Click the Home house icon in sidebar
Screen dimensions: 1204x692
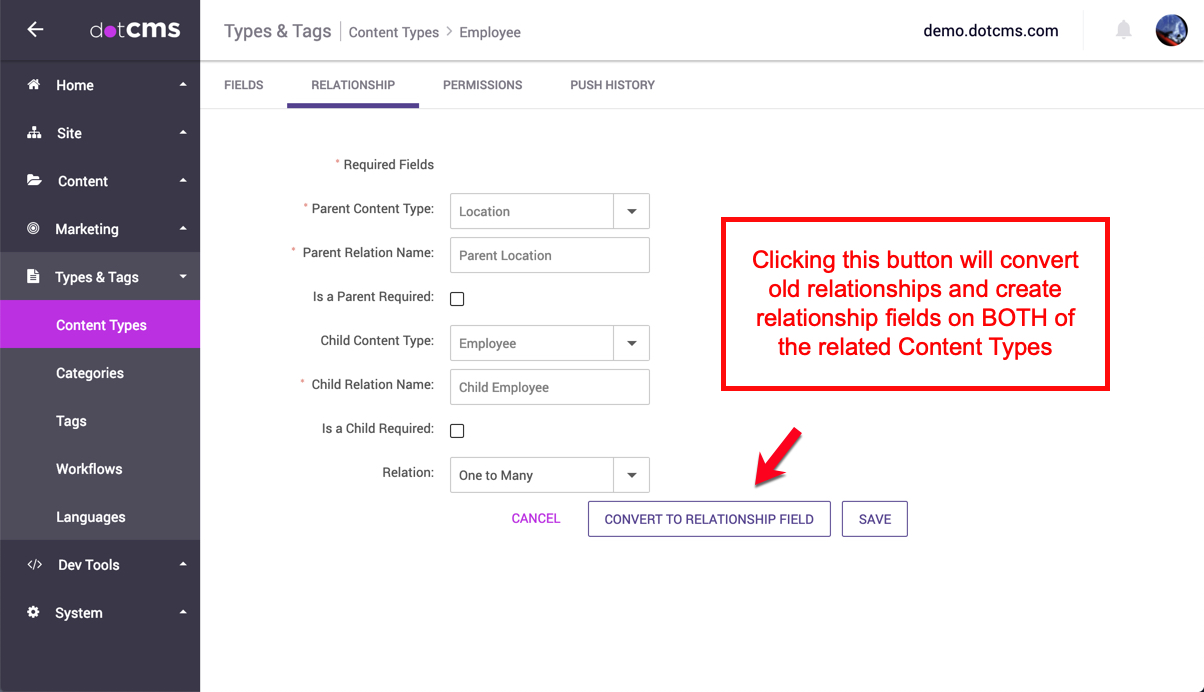point(34,85)
